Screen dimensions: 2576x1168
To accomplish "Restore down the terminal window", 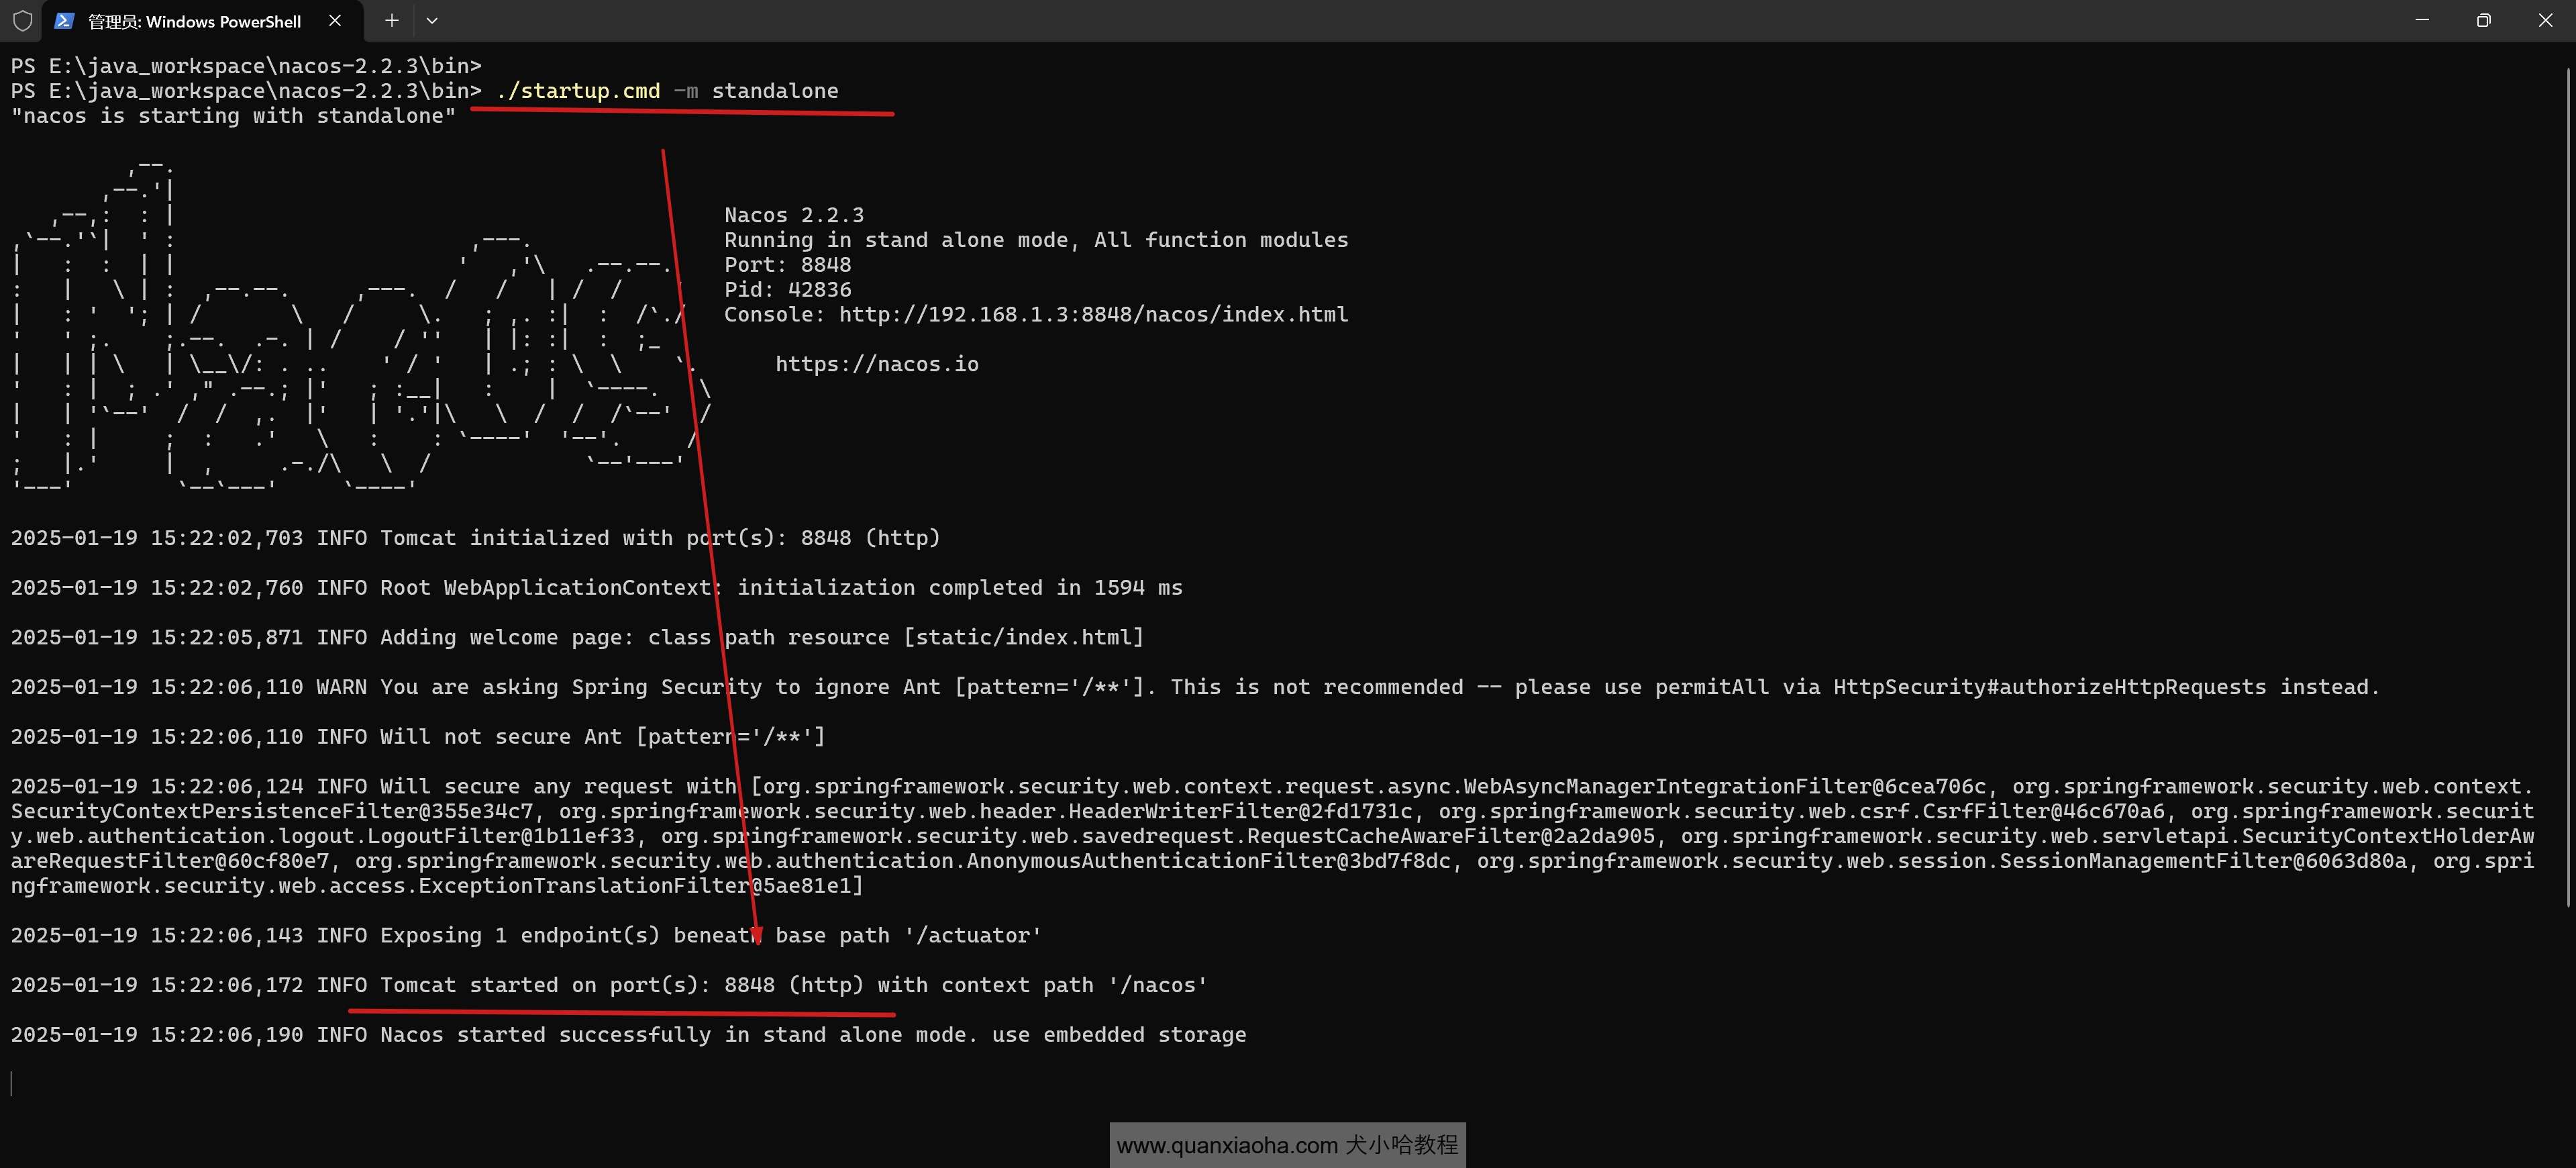I will pos(2484,21).
